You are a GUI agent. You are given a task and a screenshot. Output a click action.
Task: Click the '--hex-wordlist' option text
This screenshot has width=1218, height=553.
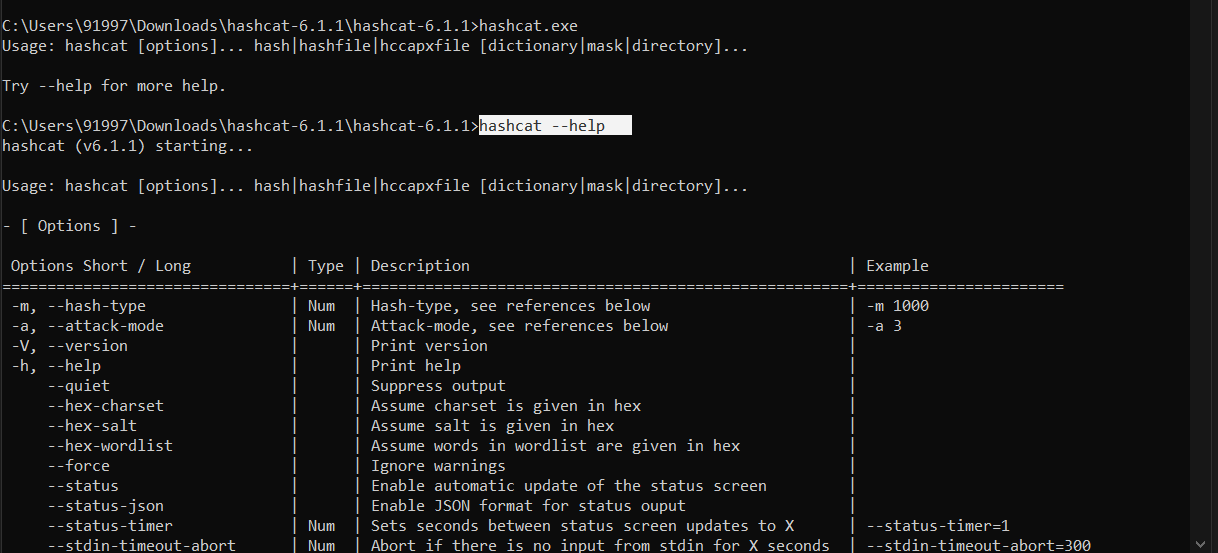pyautogui.click(x=110, y=446)
